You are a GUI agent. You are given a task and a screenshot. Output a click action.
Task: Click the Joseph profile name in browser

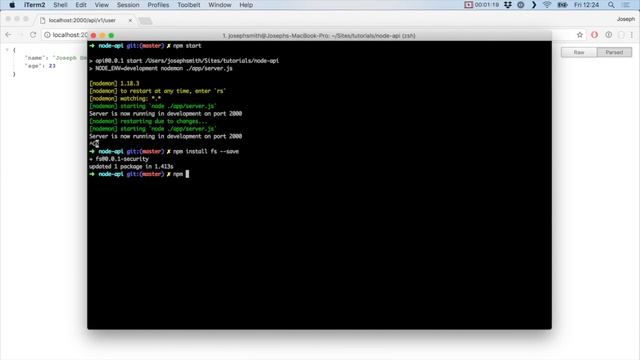(625, 19)
